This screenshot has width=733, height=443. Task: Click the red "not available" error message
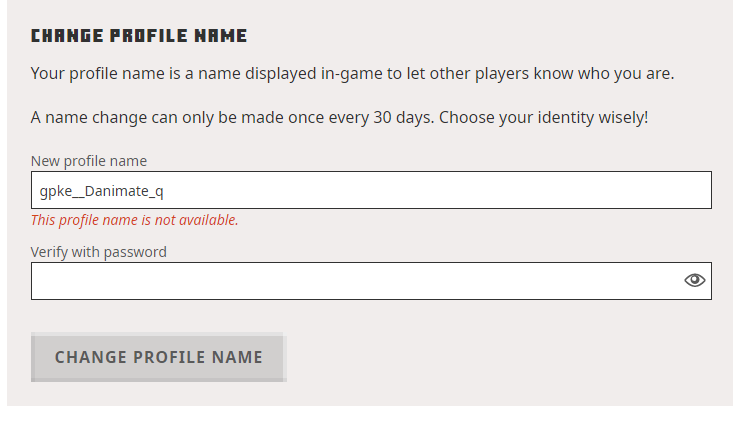pyautogui.click(x=134, y=220)
